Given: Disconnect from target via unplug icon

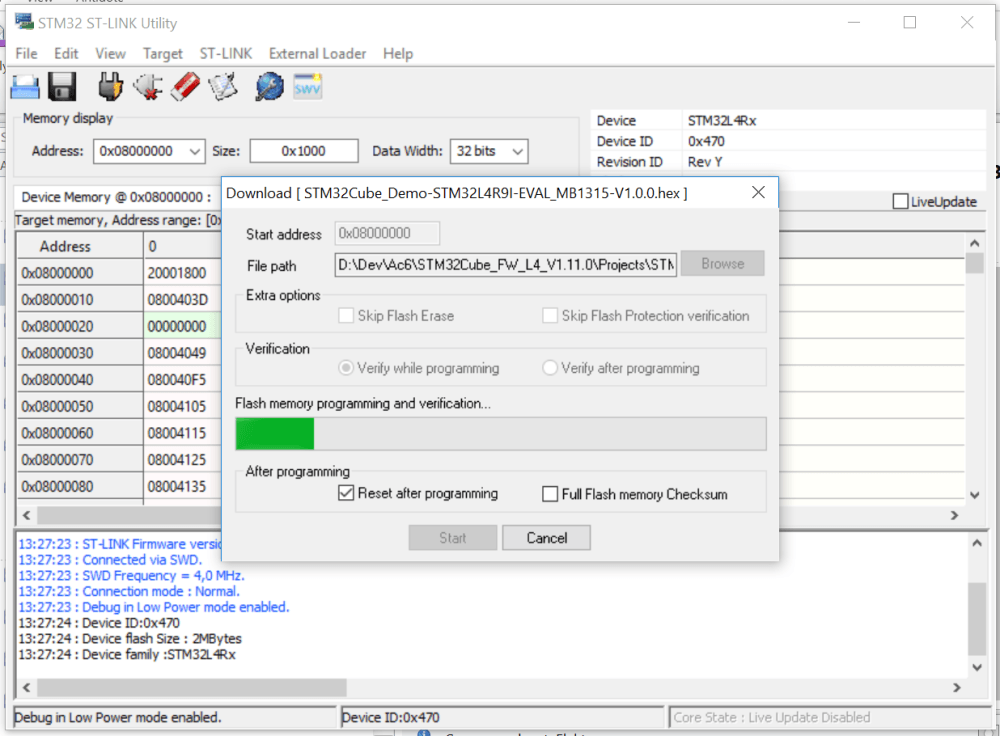Looking at the screenshot, I should (147, 87).
